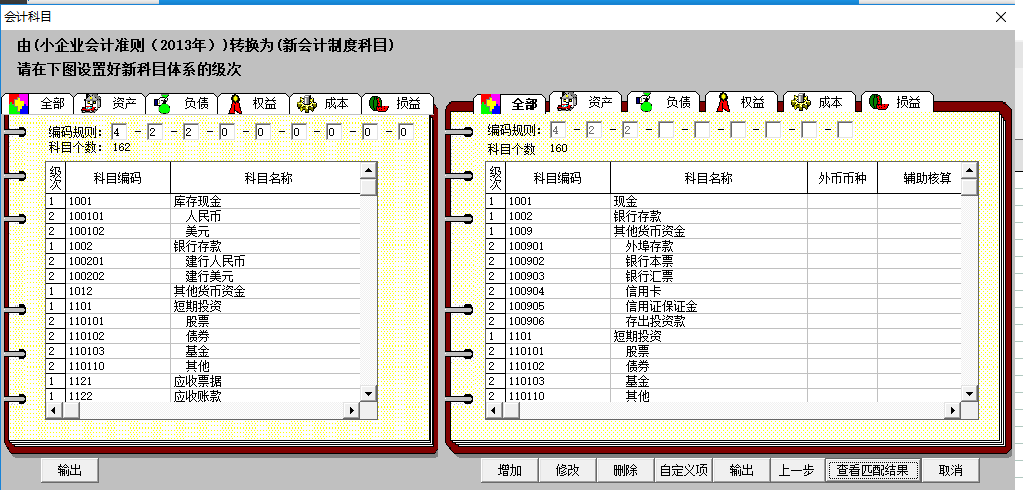Select row 信用卡 in right table

[724, 291]
